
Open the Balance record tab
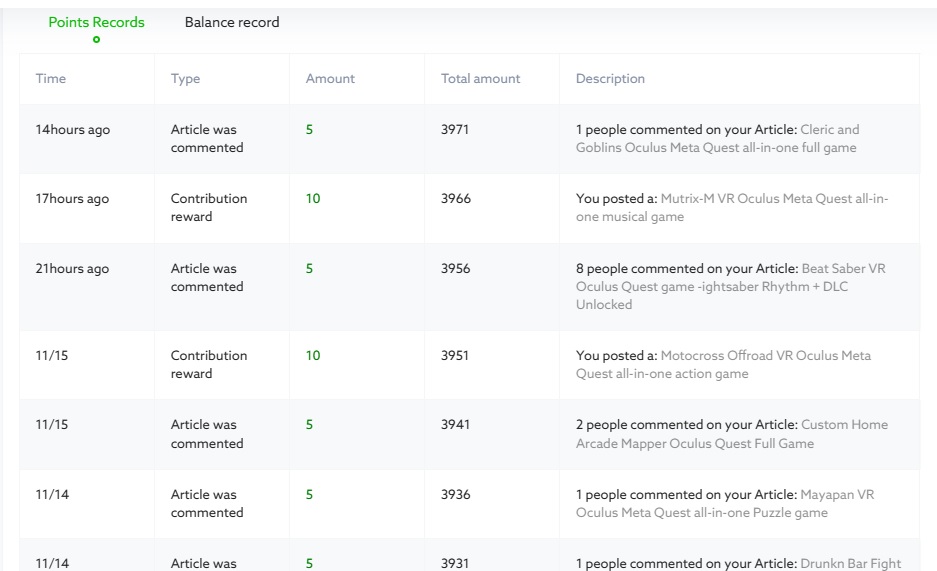tap(232, 22)
